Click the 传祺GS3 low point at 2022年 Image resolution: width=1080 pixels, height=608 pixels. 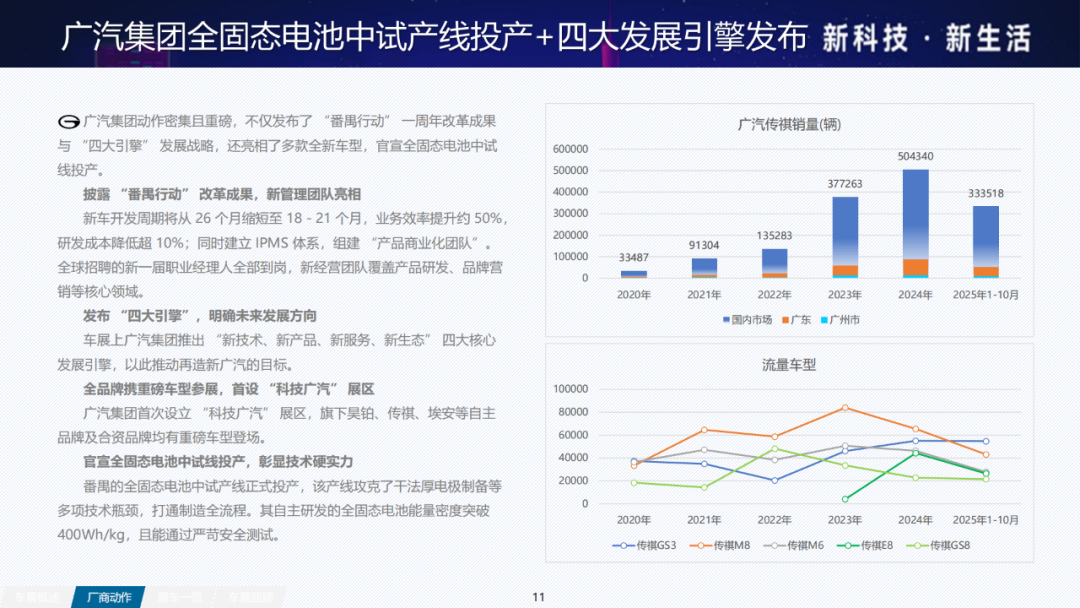pos(775,481)
